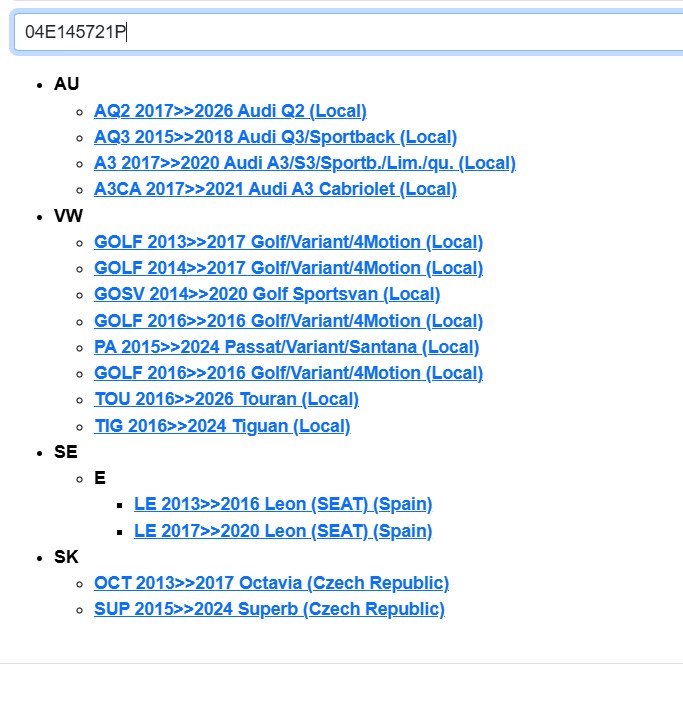
Task: Click the VW brand heading
Action: [68, 216]
